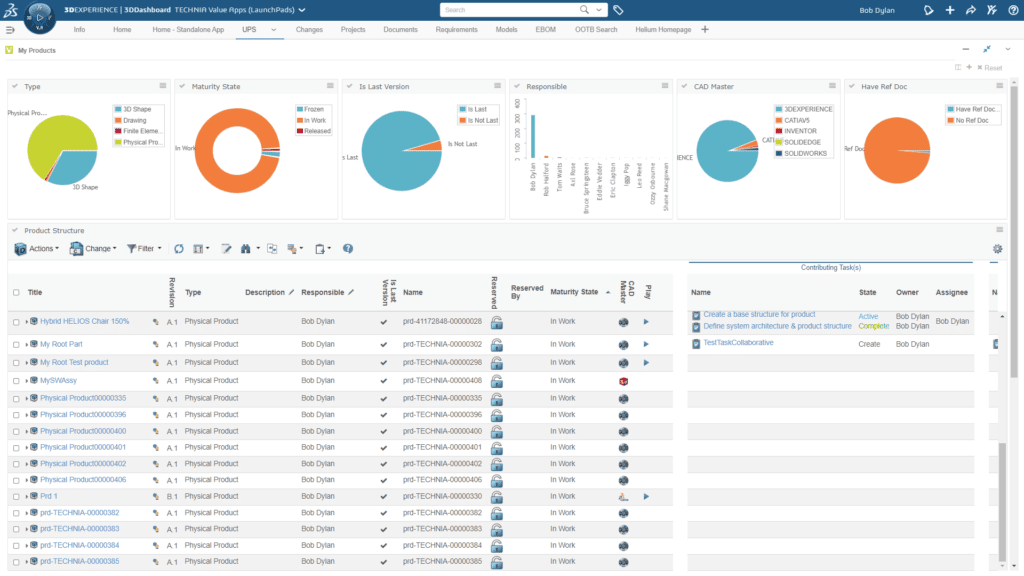Open the Type chart menu icon
Image resolution: width=1024 pixels, height=576 pixels.
click(163, 86)
